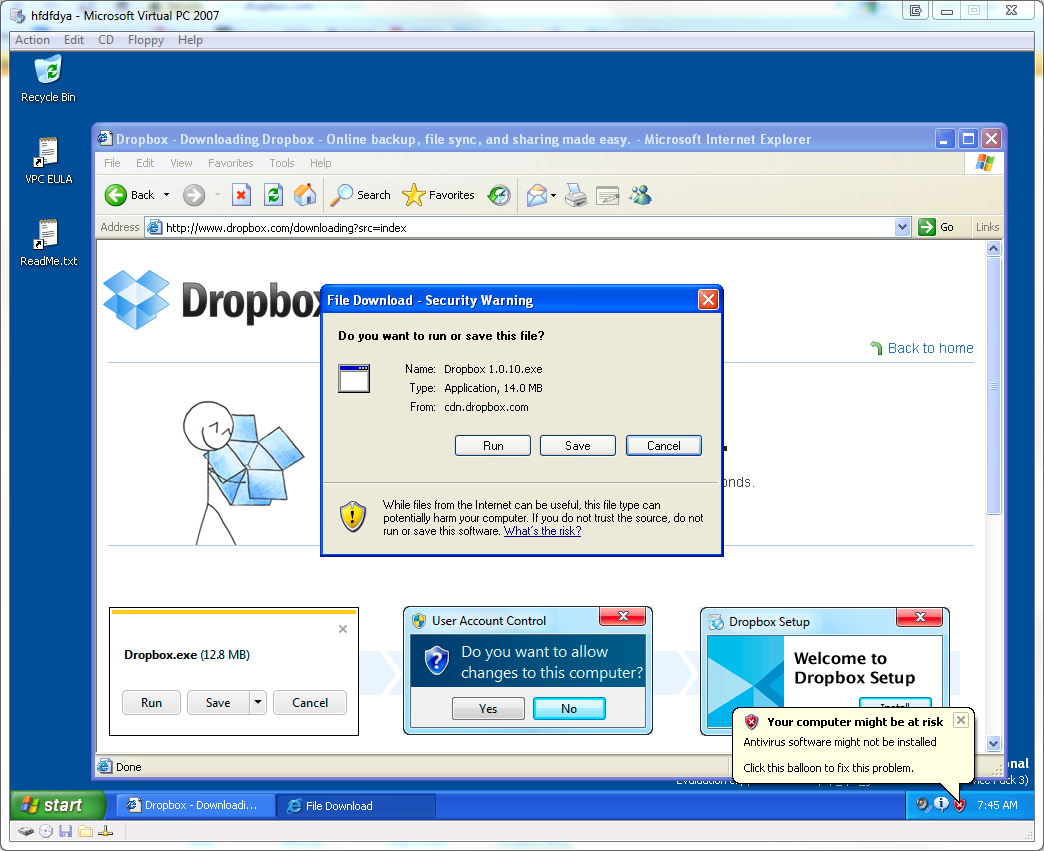1044x851 pixels.
Task: Click the Mail envelope icon in IE toolbar
Action: (537, 195)
